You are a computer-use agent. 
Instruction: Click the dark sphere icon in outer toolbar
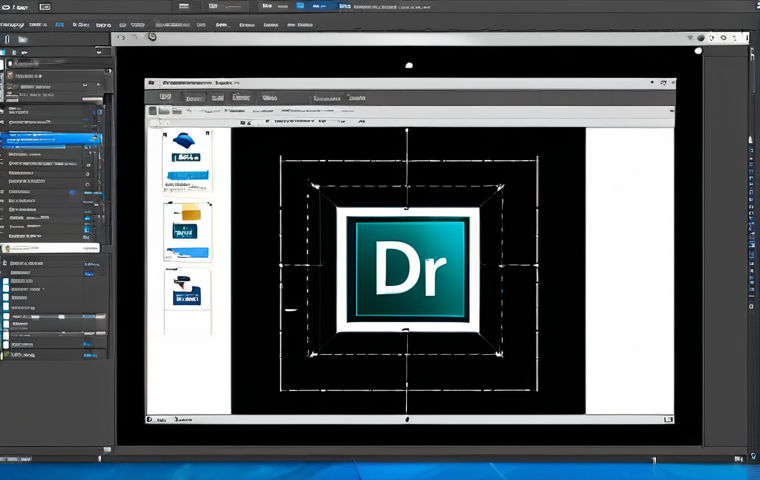(x=701, y=38)
